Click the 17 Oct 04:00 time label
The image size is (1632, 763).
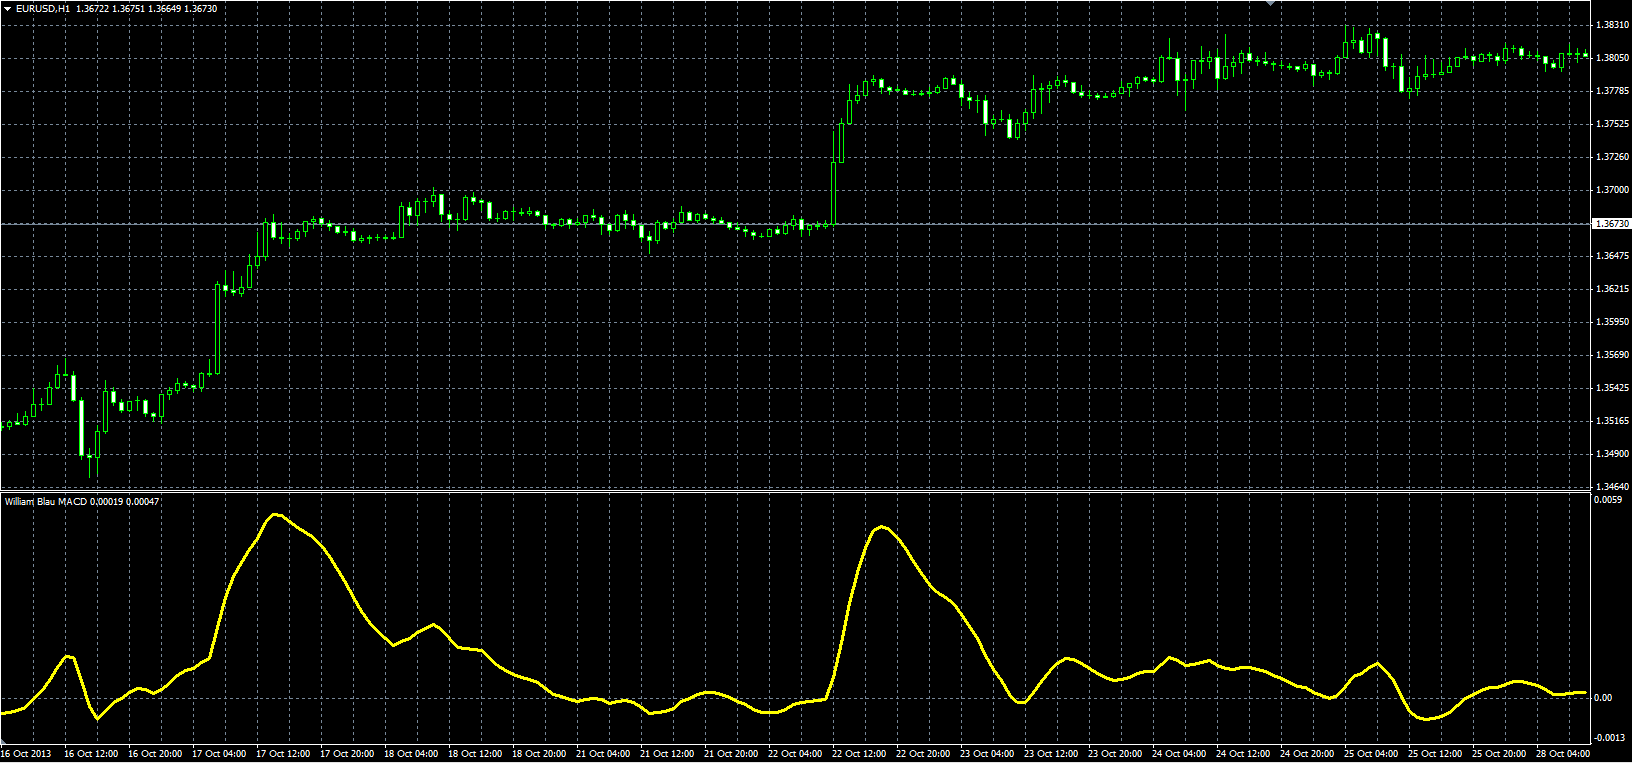pyautogui.click(x=219, y=754)
